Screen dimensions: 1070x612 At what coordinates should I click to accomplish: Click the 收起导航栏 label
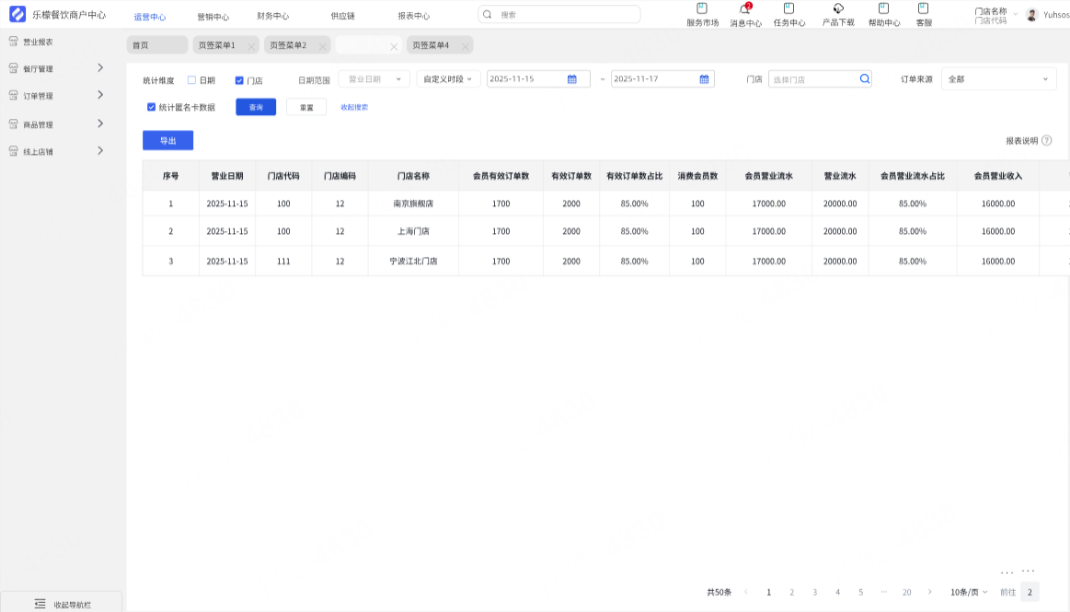coord(72,605)
